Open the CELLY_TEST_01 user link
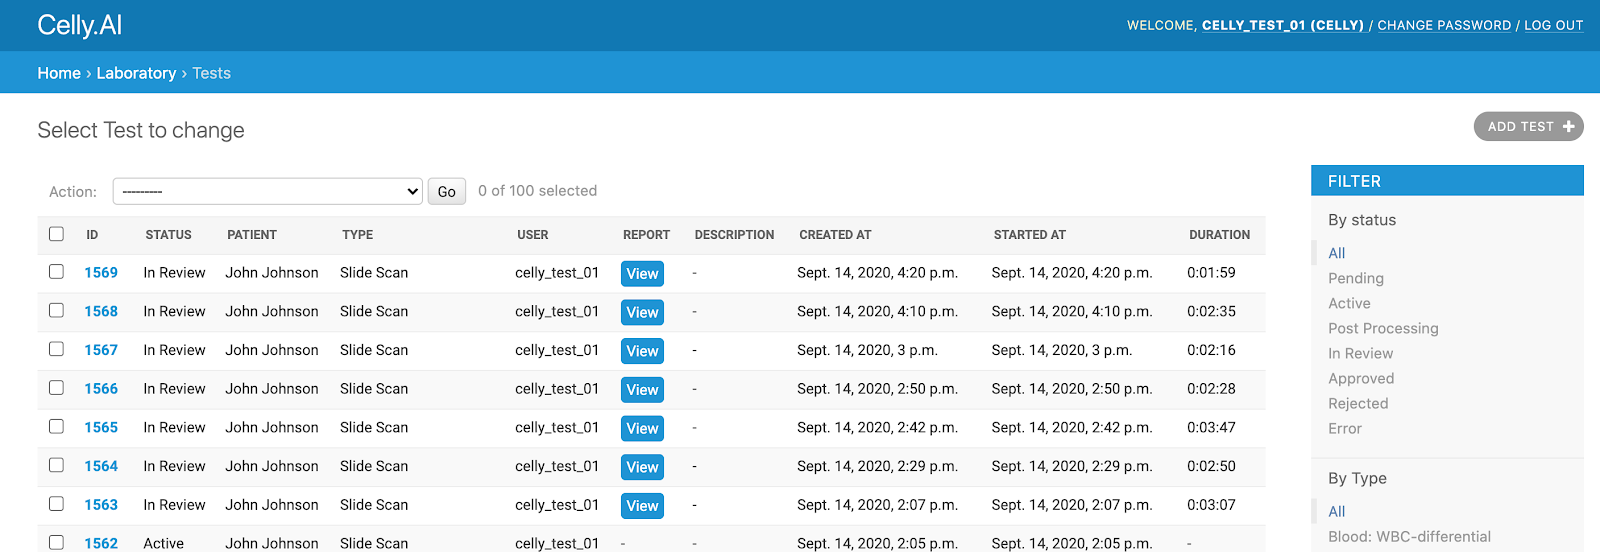This screenshot has width=1600, height=552. point(1283,26)
